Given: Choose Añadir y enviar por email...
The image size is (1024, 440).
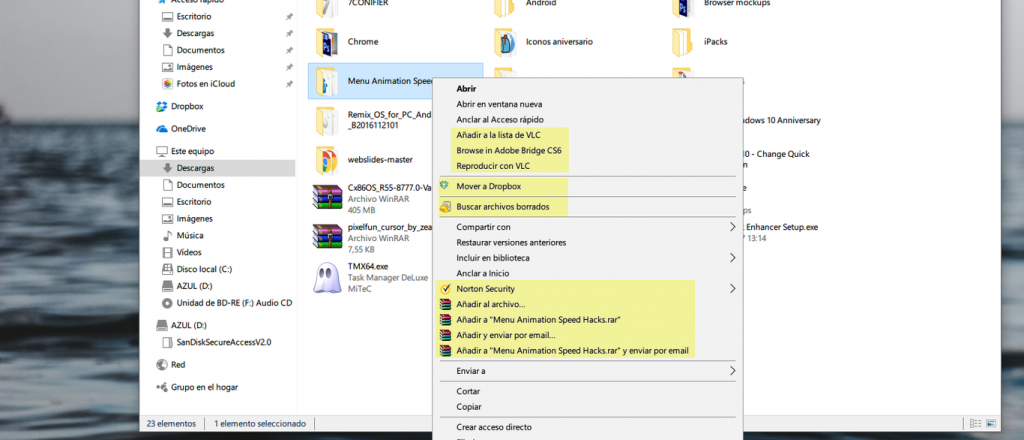Looking at the screenshot, I should click(x=505, y=336).
